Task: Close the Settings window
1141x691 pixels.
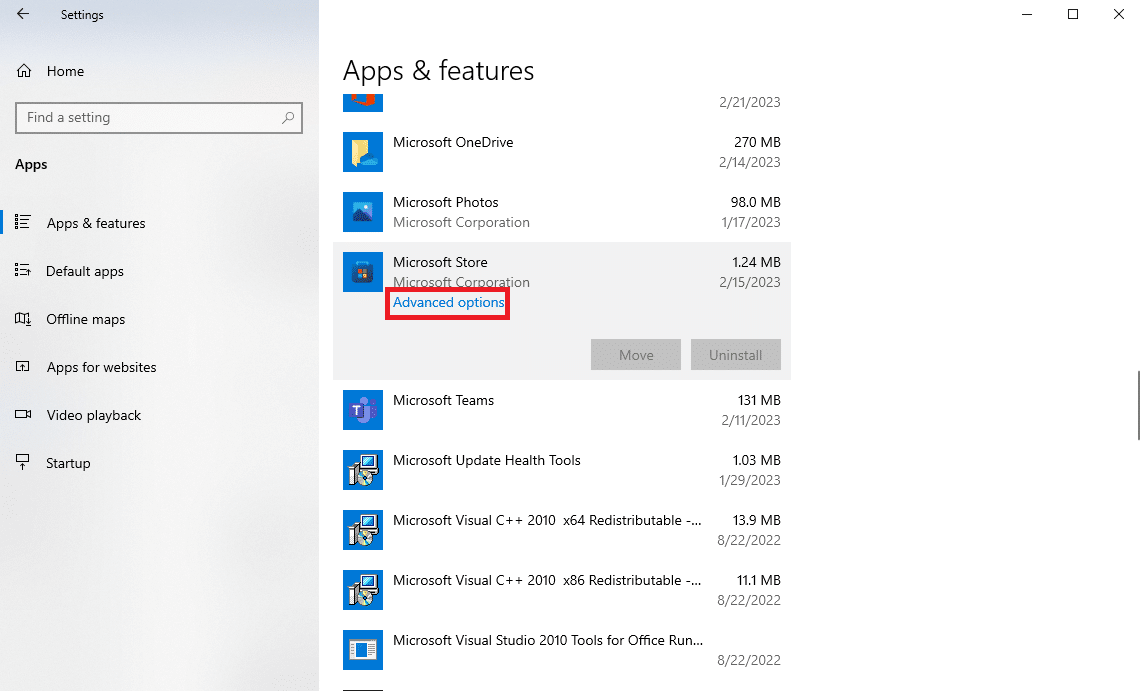Action: [1118, 14]
